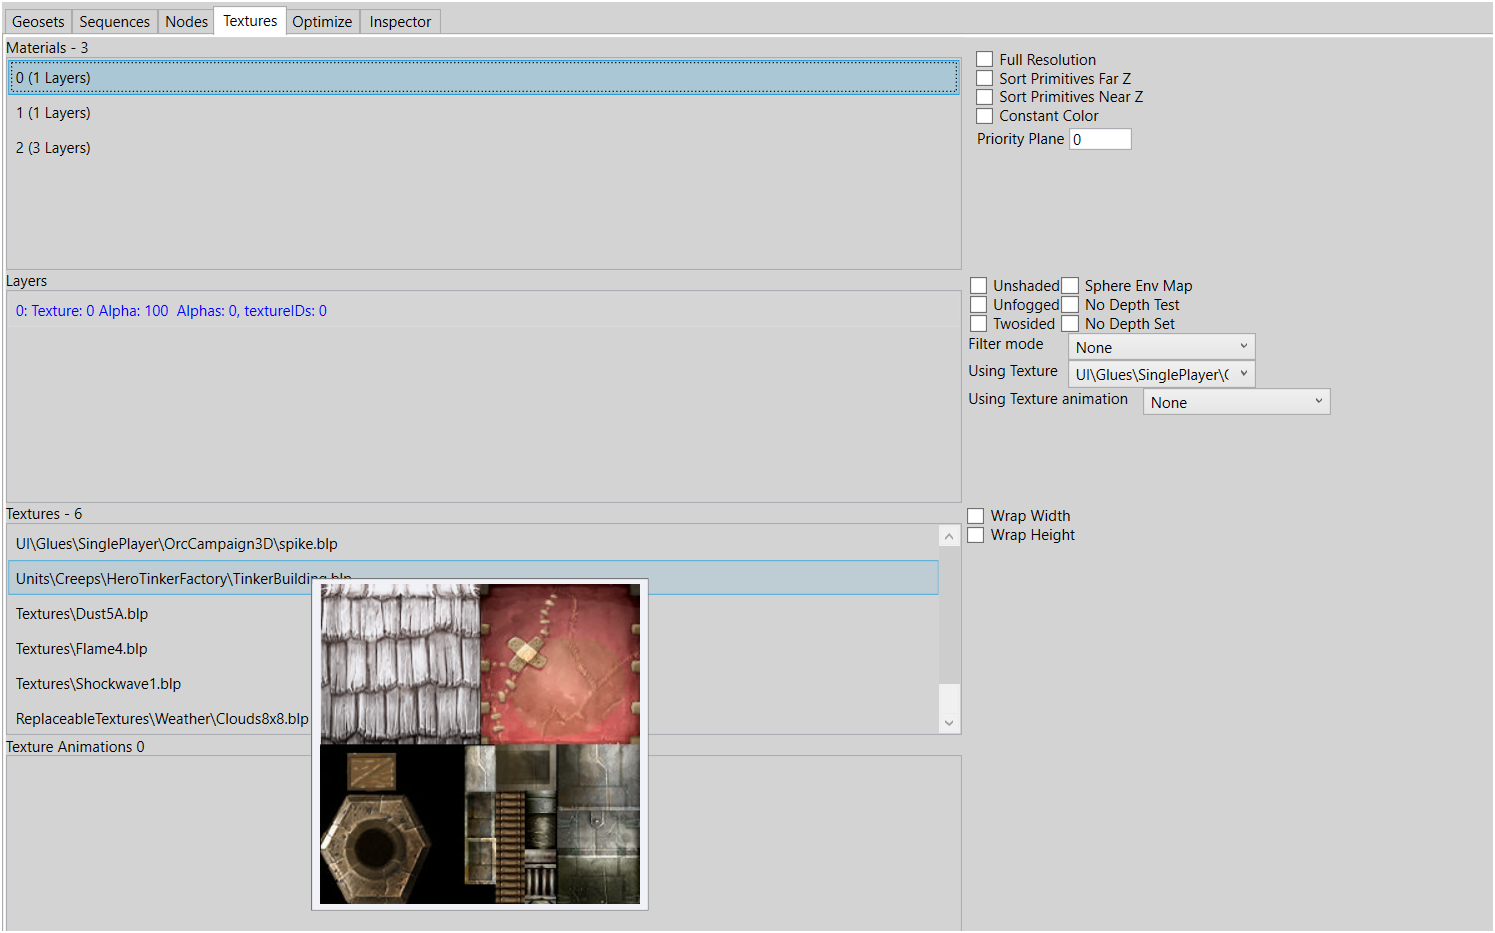The width and height of the screenshot is (1495, 933).
Task: Enable the Full Resolution checkbox
Action: (985, 59)
